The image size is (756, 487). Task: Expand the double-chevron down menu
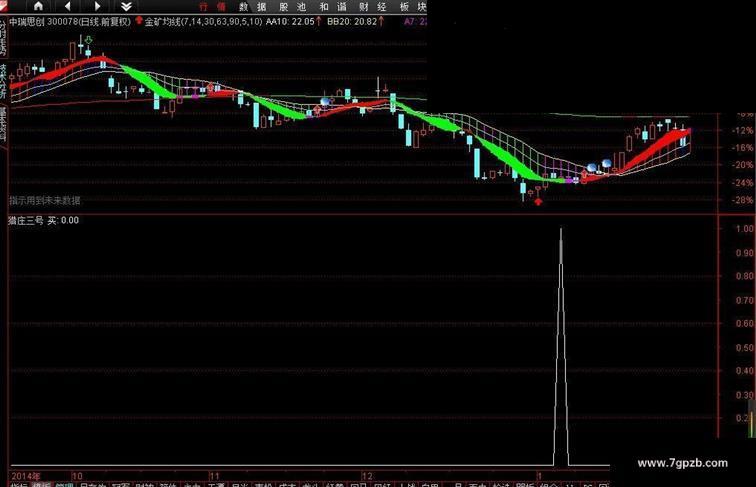pos(126,6)
